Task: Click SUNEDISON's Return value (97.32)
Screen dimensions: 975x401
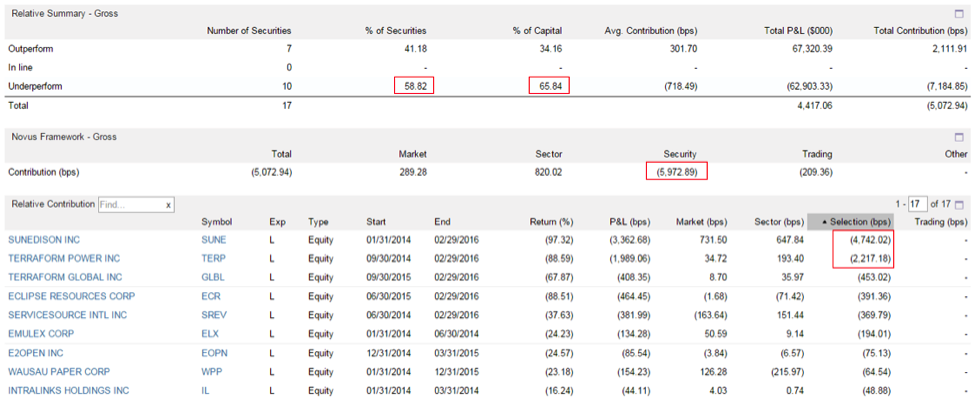Action: point(558,239)
